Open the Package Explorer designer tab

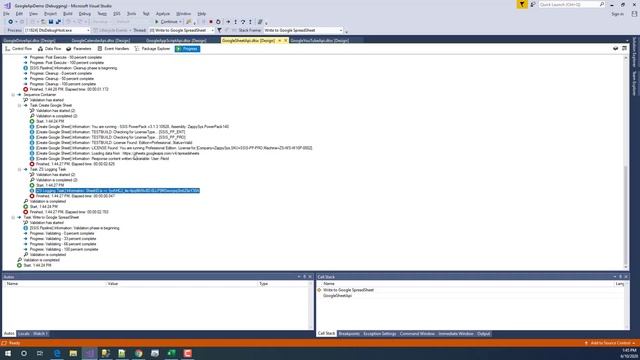coord(152,49)
